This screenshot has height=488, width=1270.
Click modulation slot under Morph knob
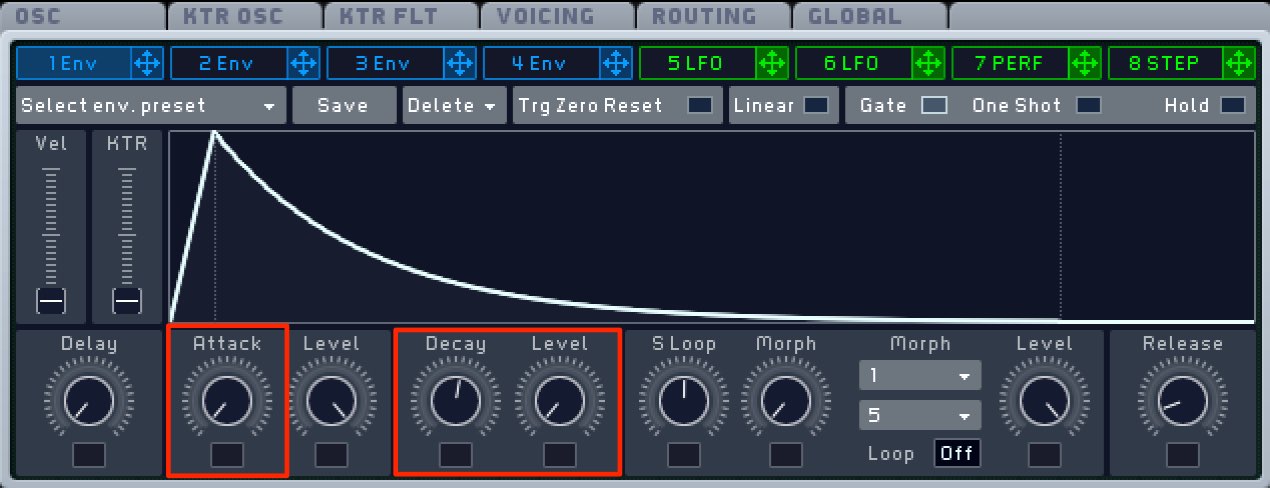point(786,455)
